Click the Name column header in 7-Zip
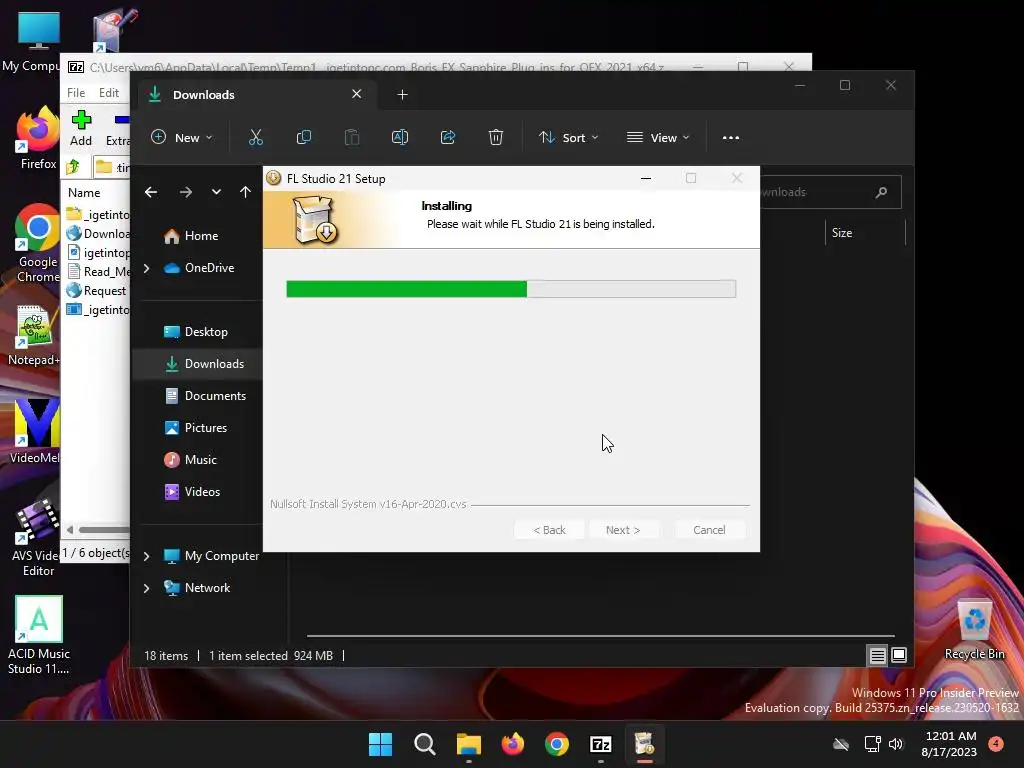1024x768 pixels. click(84, 193)
